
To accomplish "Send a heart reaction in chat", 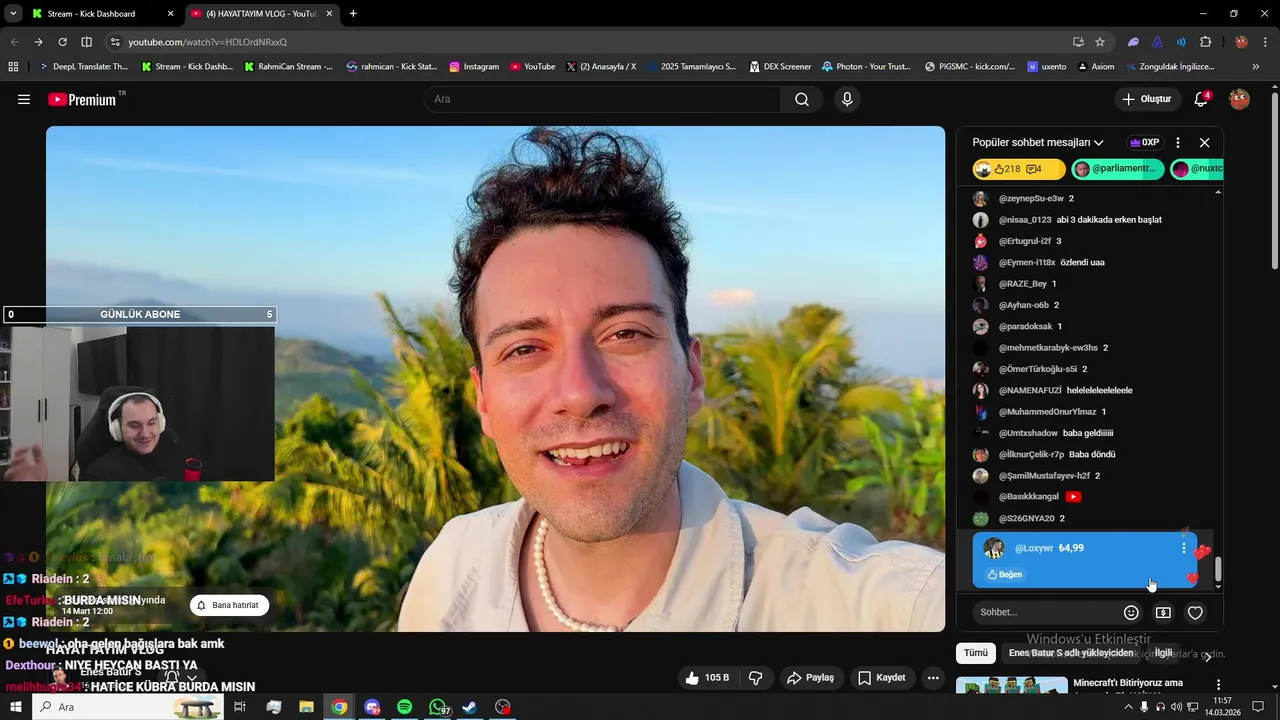I will 1195,612.
